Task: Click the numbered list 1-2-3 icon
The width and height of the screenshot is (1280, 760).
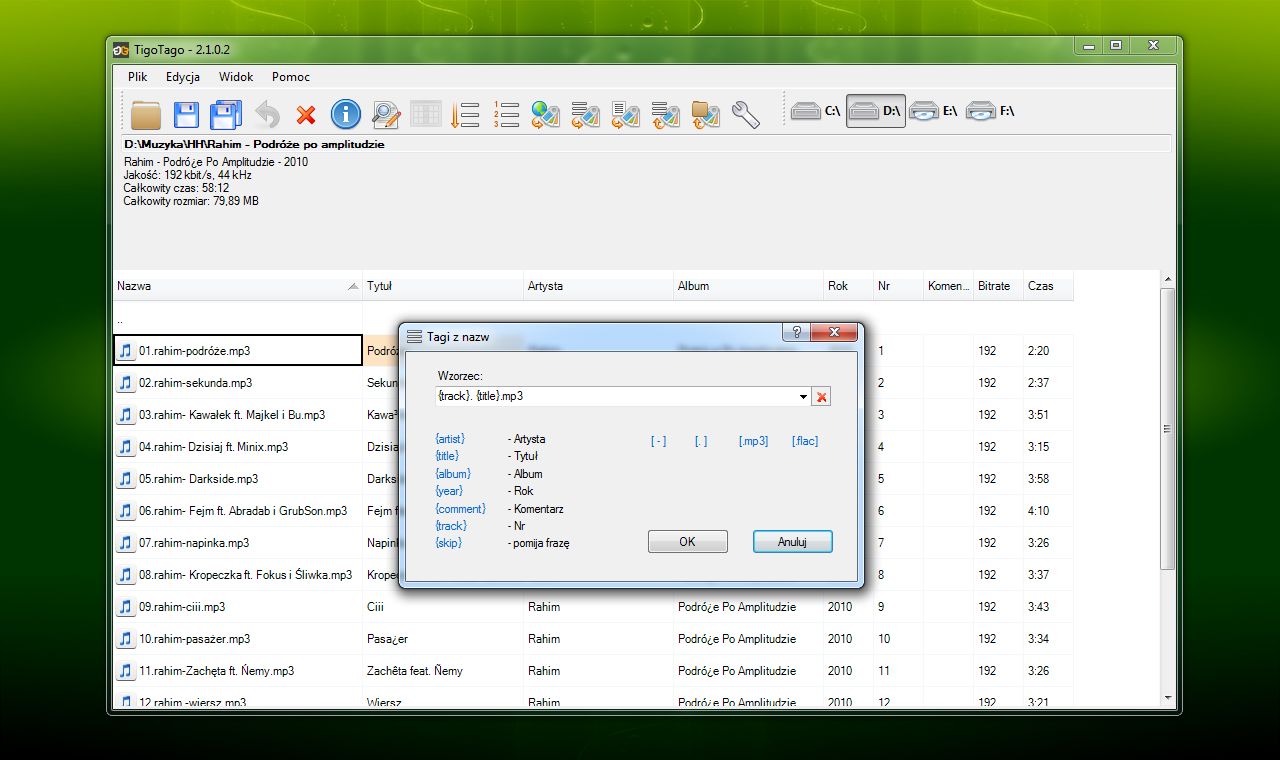Action: [506, 113]
